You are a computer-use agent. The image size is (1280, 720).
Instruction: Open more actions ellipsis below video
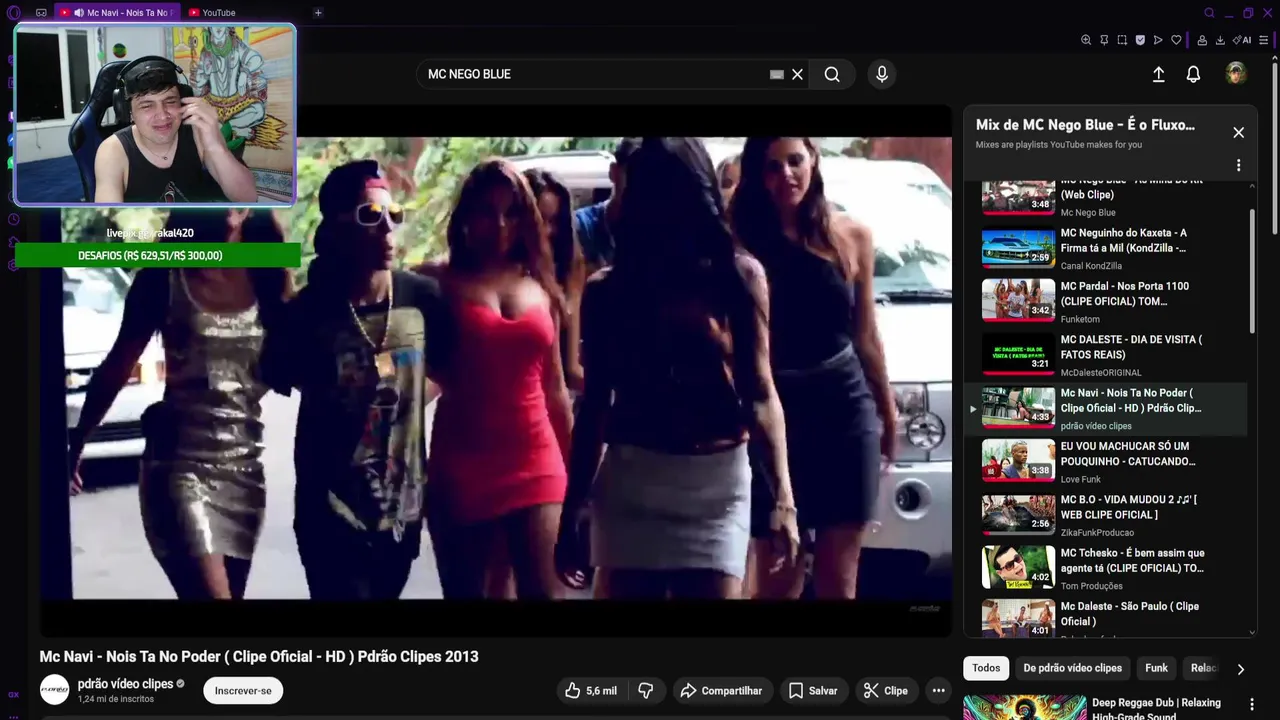point(938,690)
